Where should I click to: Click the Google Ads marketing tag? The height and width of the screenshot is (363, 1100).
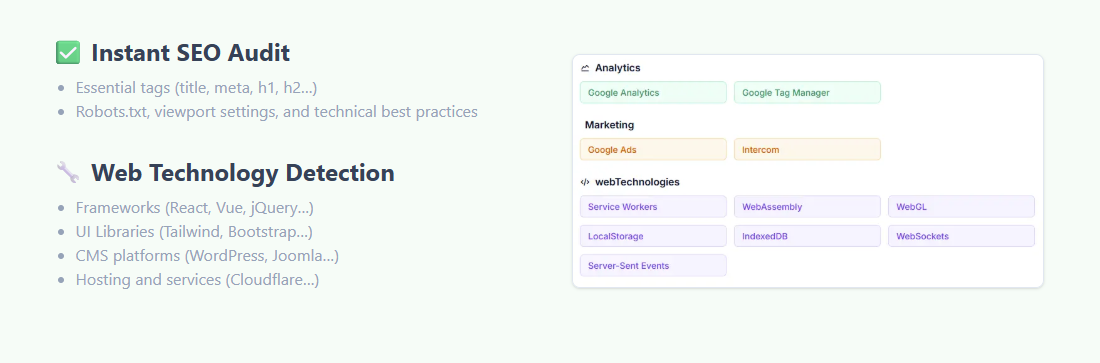[653, 150]
